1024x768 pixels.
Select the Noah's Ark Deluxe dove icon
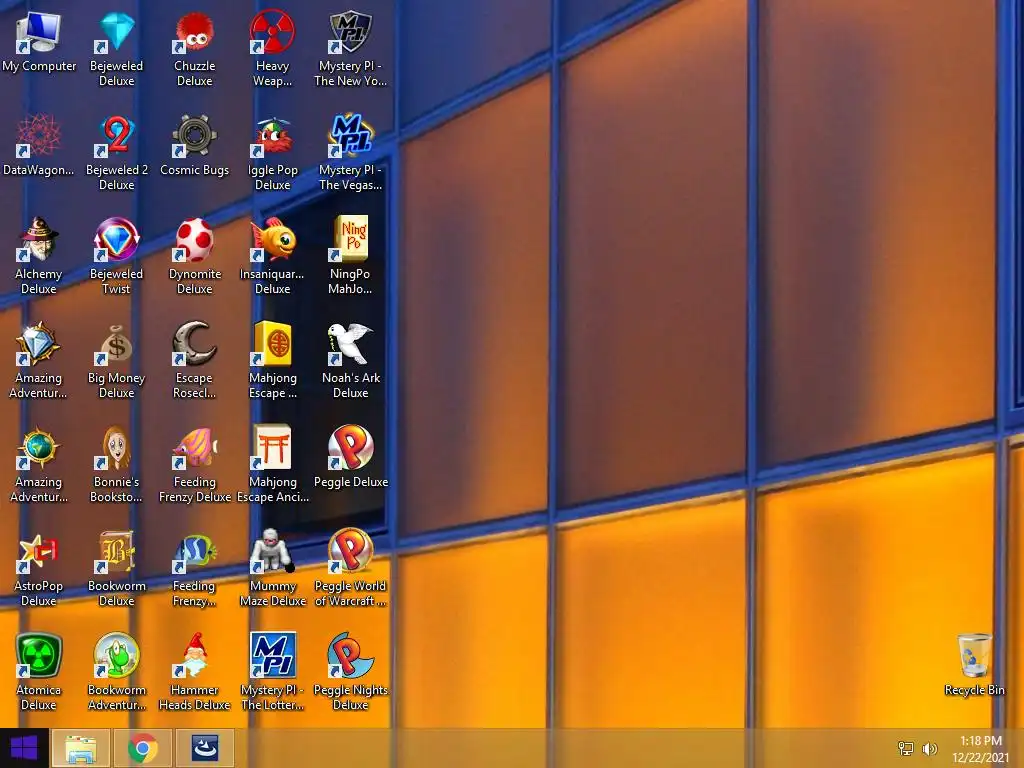click(x=351, y=344)
